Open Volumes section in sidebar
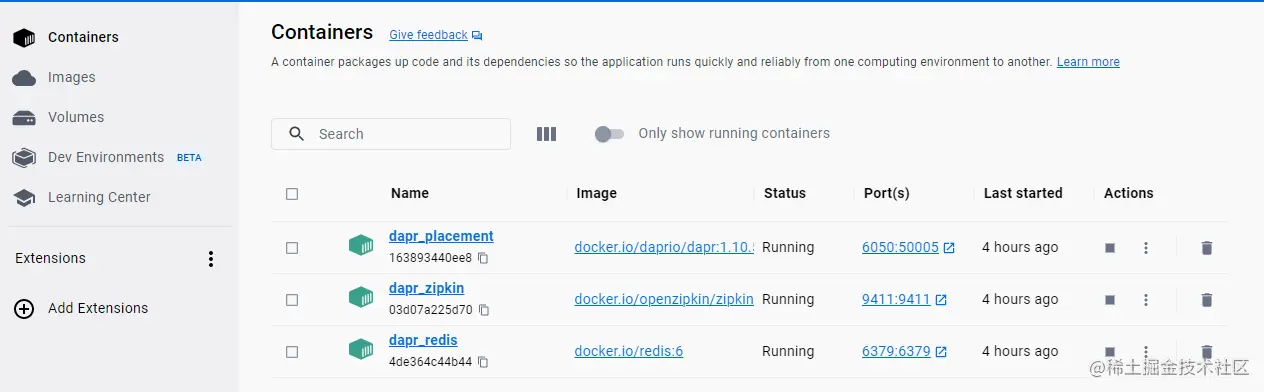The image size is (1264, 392). tap(76, 117)
